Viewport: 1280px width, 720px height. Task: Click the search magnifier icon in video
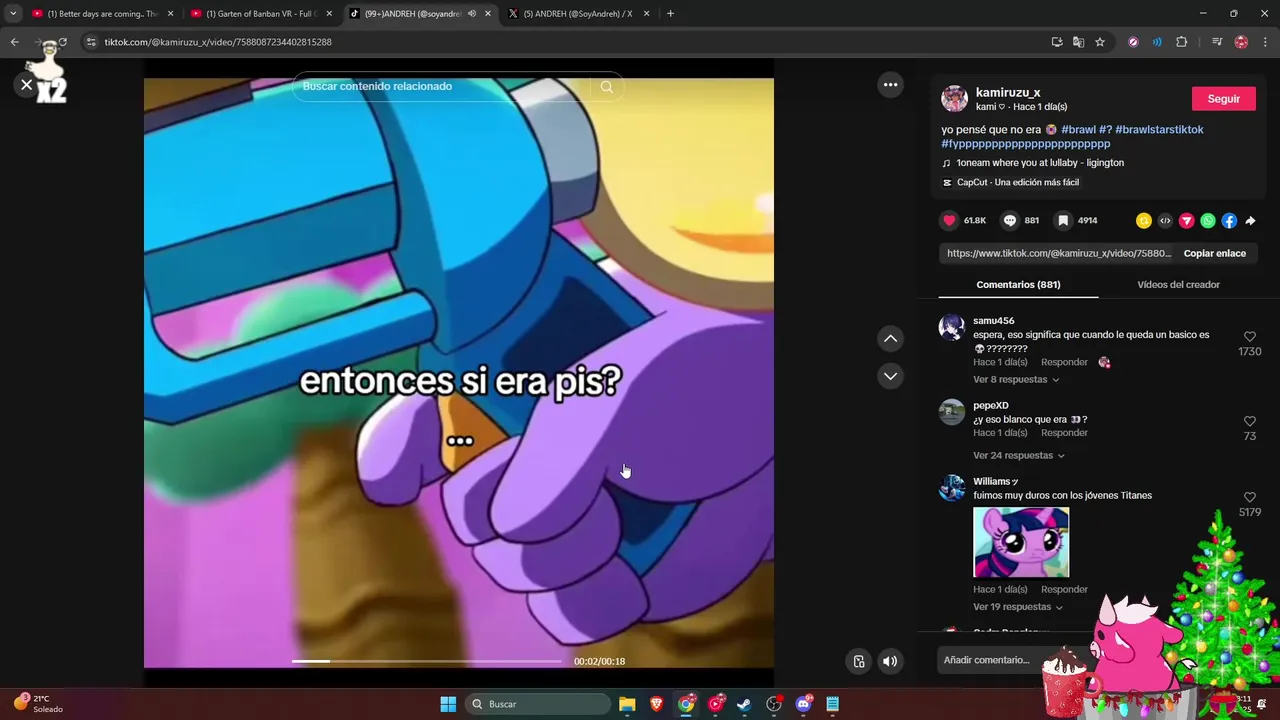(x=606, y=87)
